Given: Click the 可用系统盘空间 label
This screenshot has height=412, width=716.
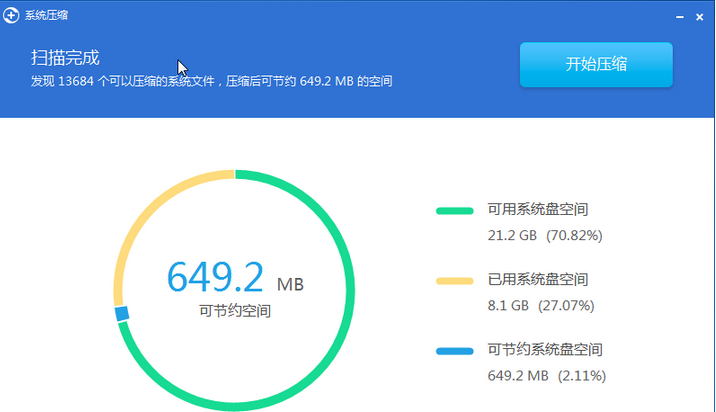Looking at the screenshot, I should click(x=537, y=210).
